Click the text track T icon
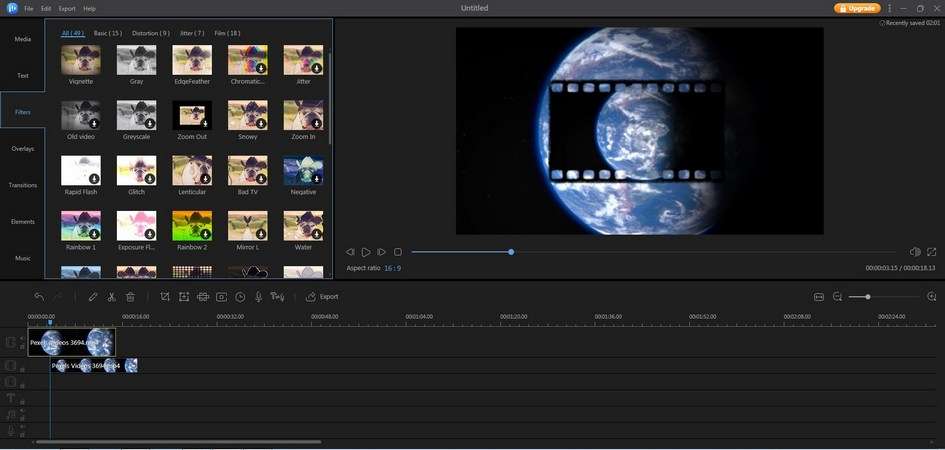Viewport: 945px width, 450px height. pos(10,398)
